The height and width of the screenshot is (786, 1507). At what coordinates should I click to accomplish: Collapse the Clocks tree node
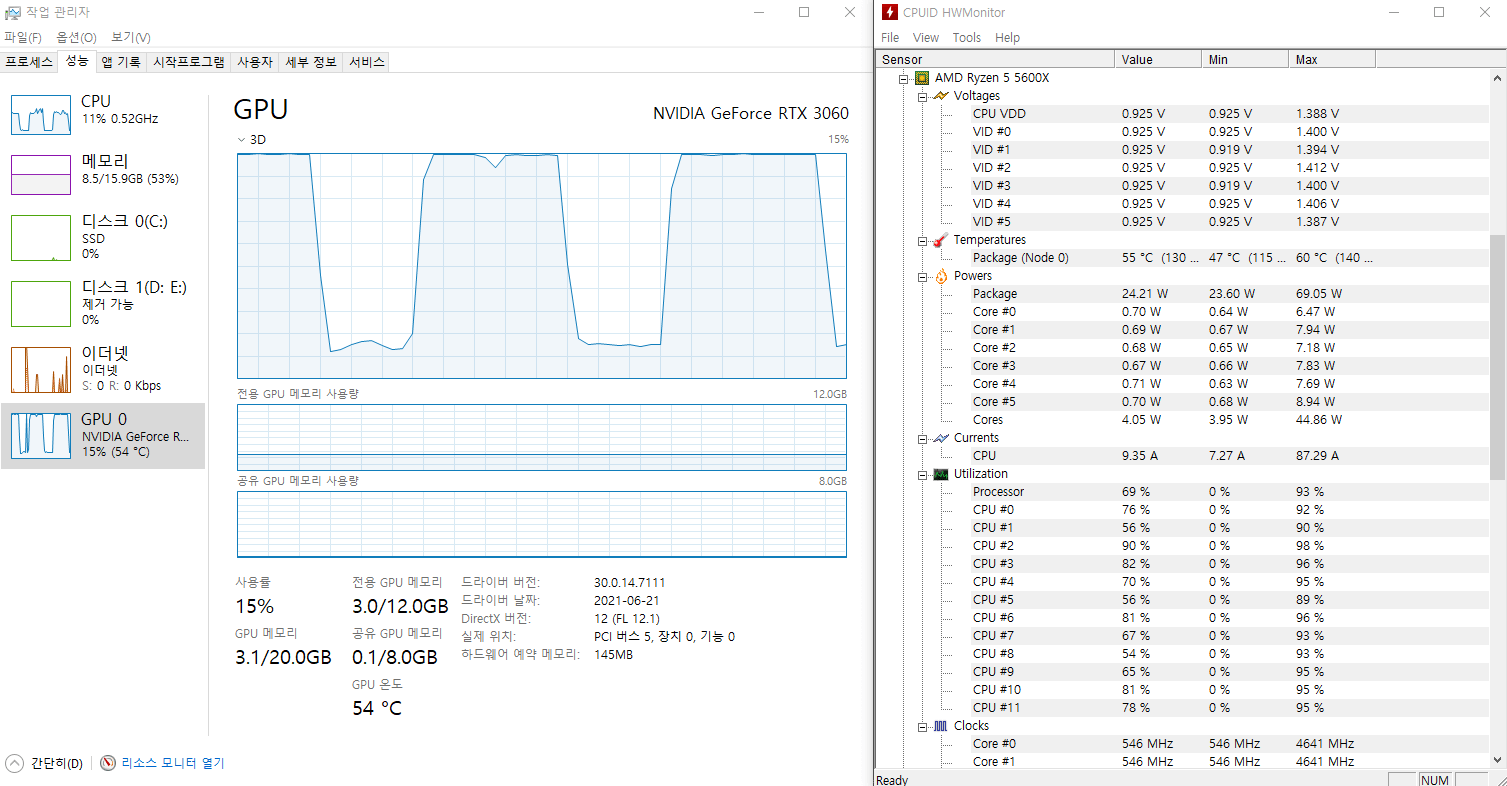[922, 726]
